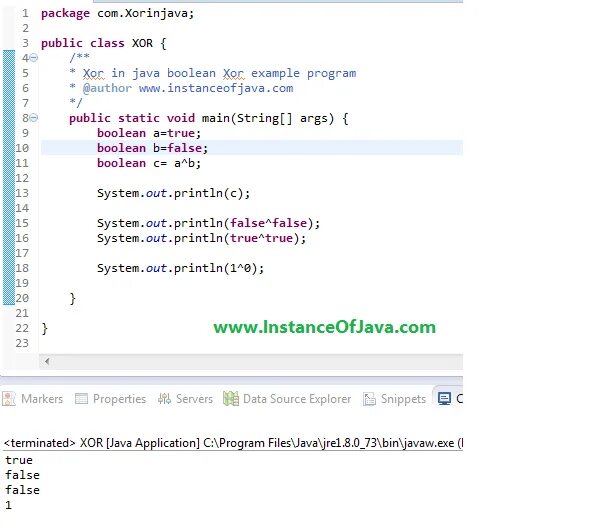Switch to the Properties tab
606x528 pixels.
(x=111, y=399)
